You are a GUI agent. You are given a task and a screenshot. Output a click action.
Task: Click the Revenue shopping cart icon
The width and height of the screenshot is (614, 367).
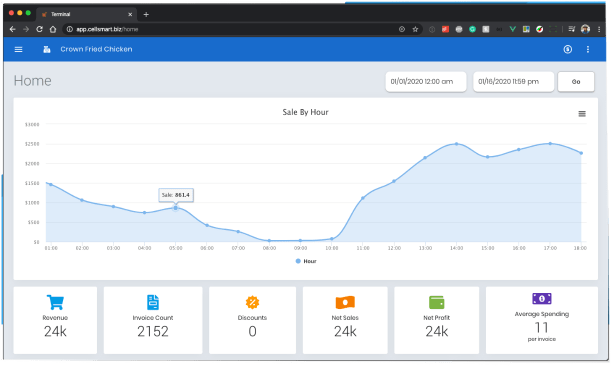coord(55,302)
